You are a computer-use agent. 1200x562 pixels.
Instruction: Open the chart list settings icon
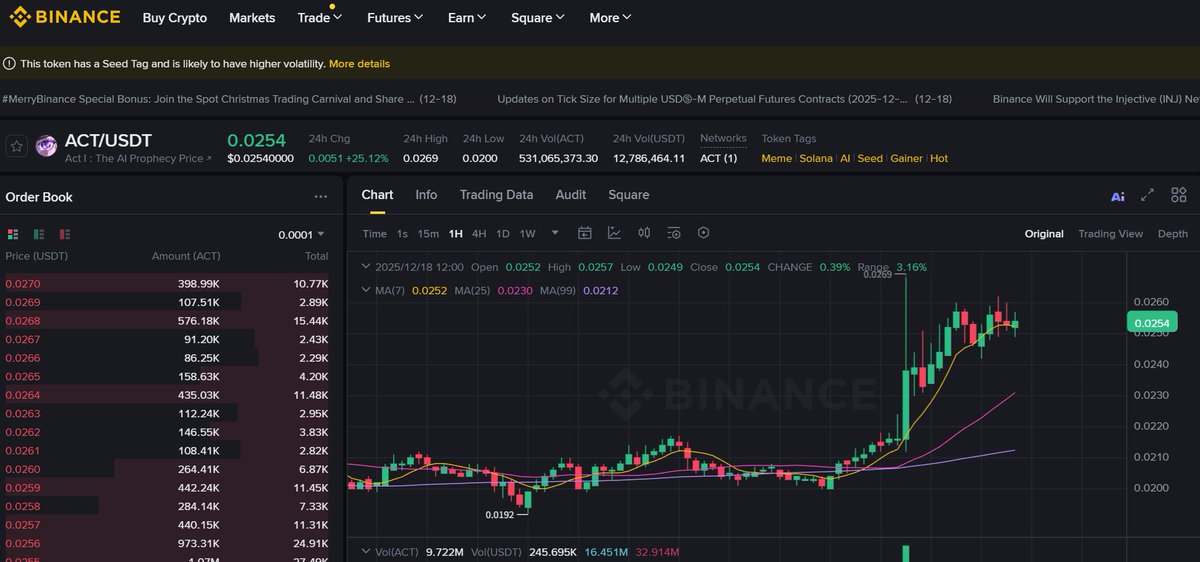pos(674,233)
